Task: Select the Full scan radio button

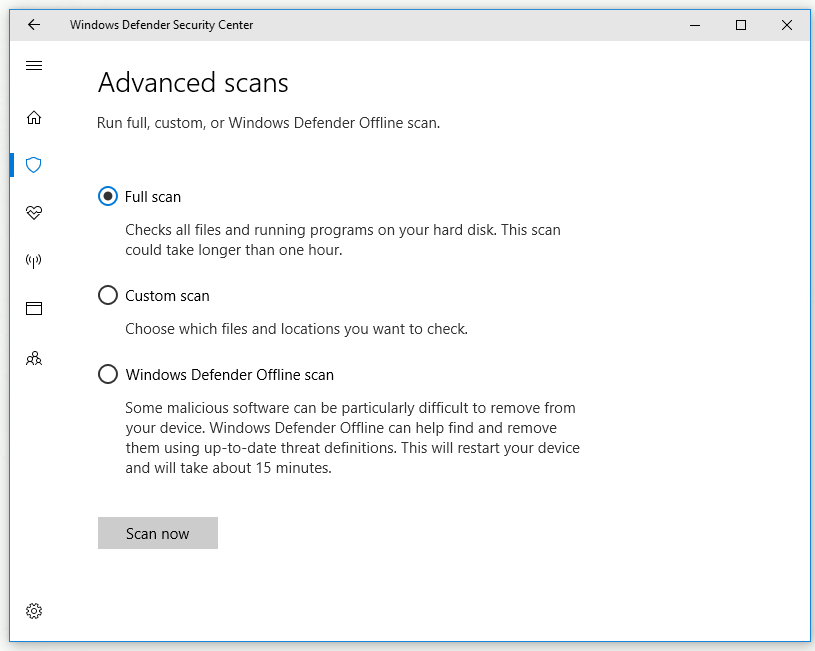Action: click(x=108, y=197)
